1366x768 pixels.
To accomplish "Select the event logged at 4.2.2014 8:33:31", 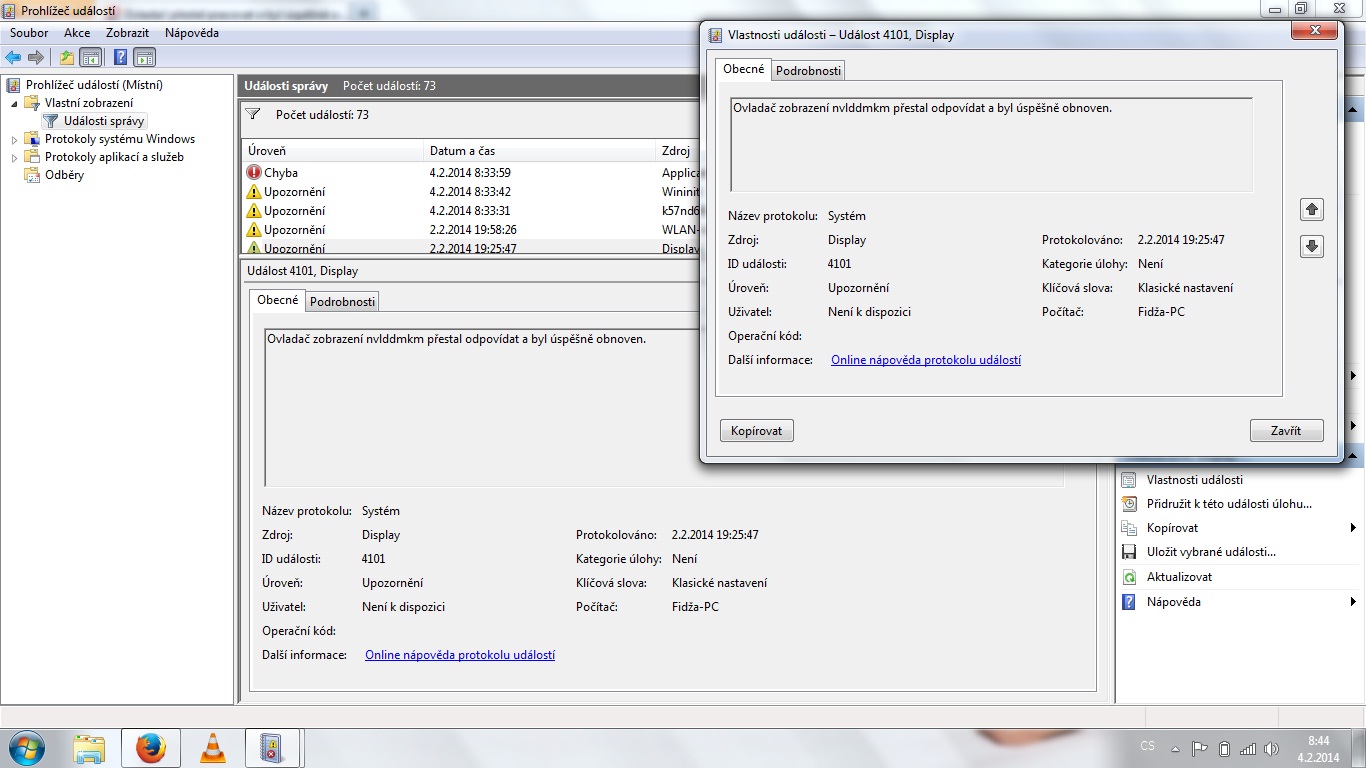I will pyautogui.click(x=471, y=210).
